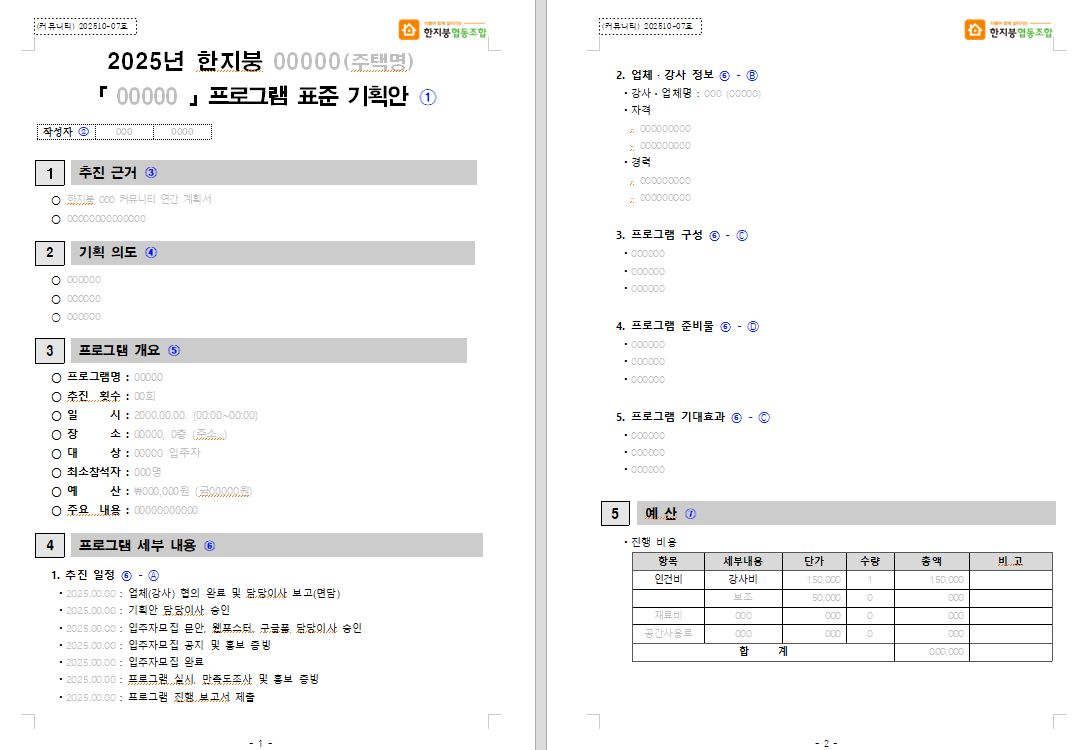Click the 대상 line "00000 입주자"
This screenshot has height=750, width=1076.
(x=167, y=454)
